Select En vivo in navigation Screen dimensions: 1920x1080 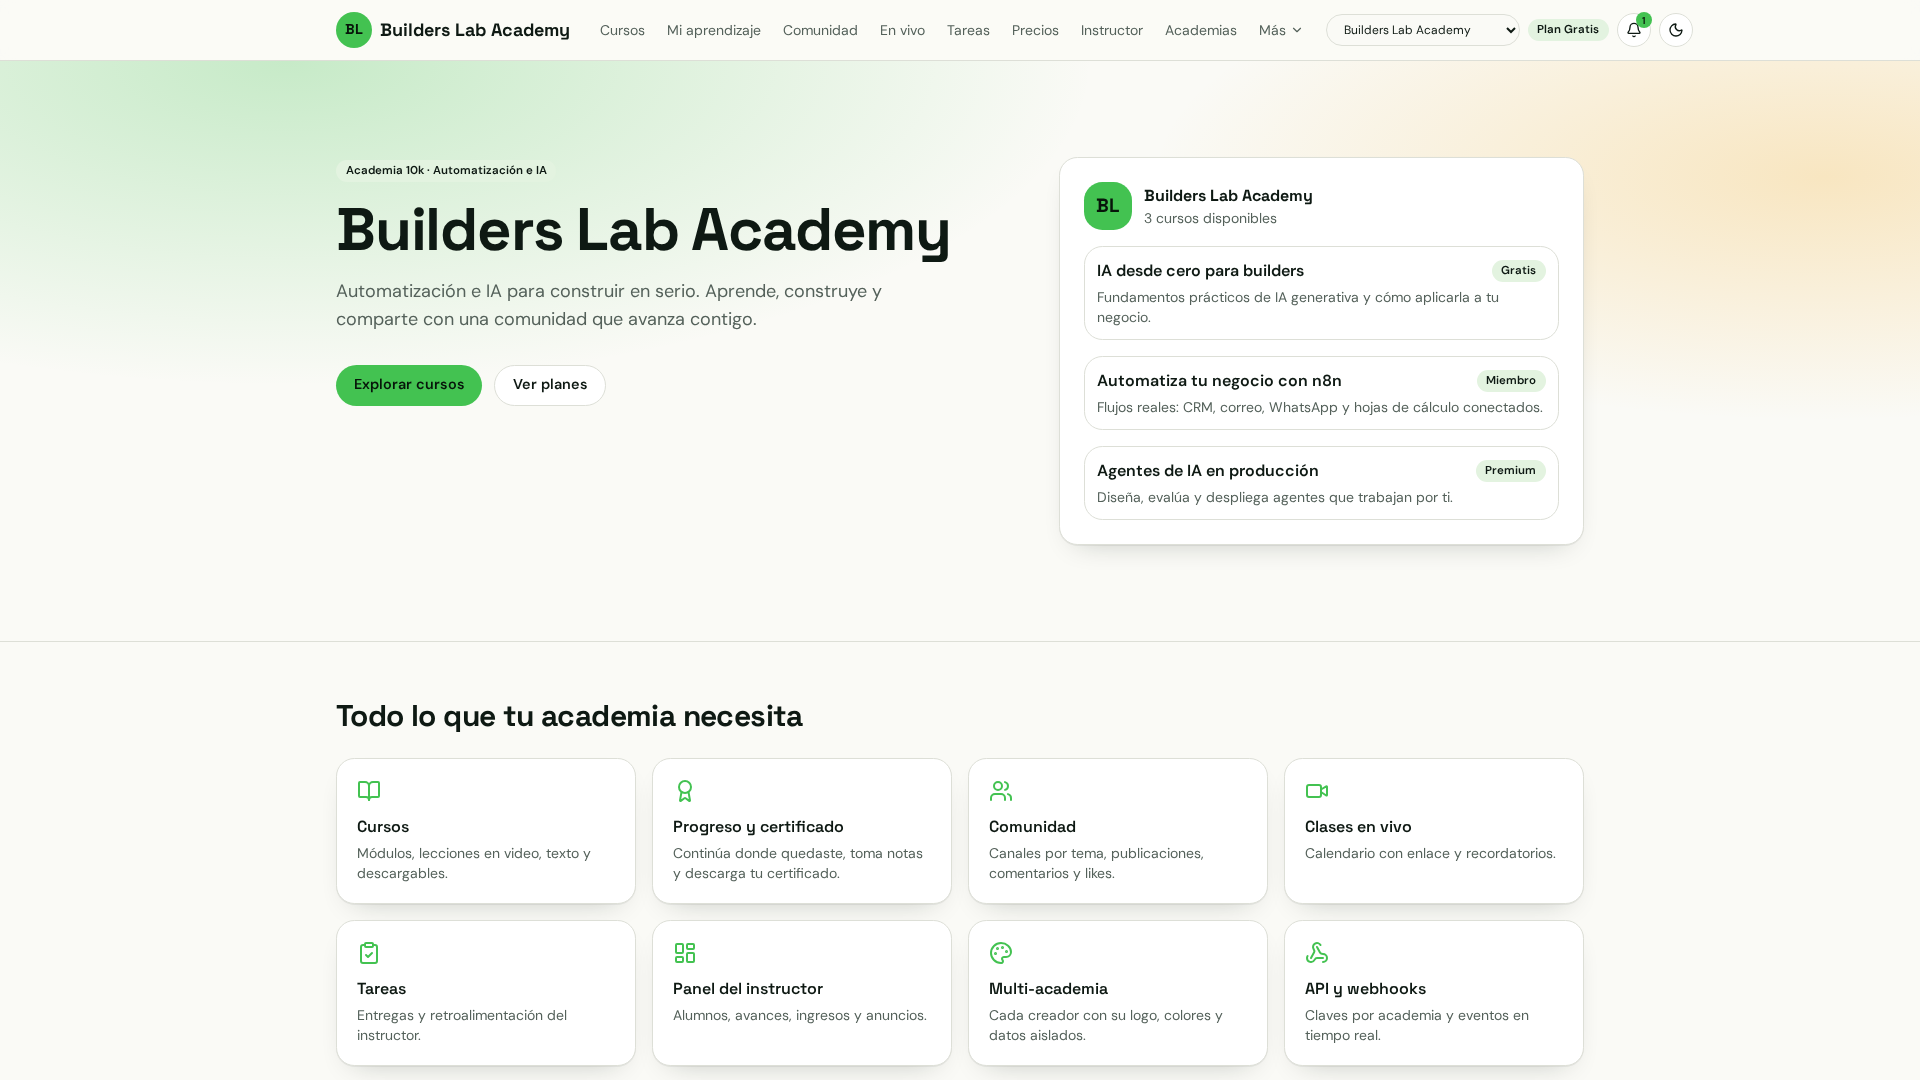coord(902,30)
